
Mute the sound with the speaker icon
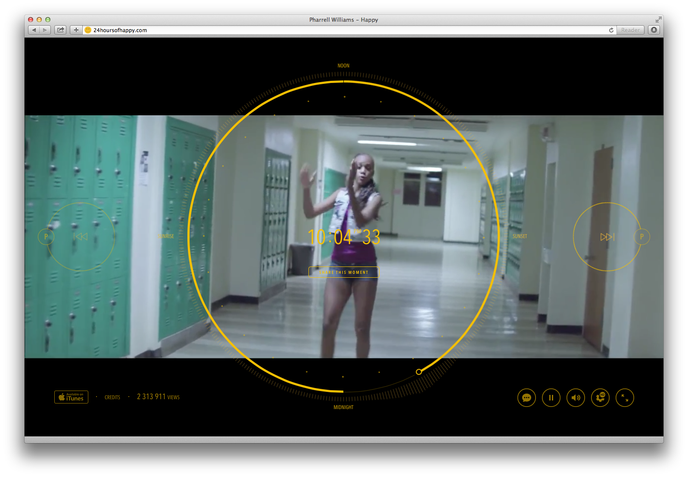point(576,398)
